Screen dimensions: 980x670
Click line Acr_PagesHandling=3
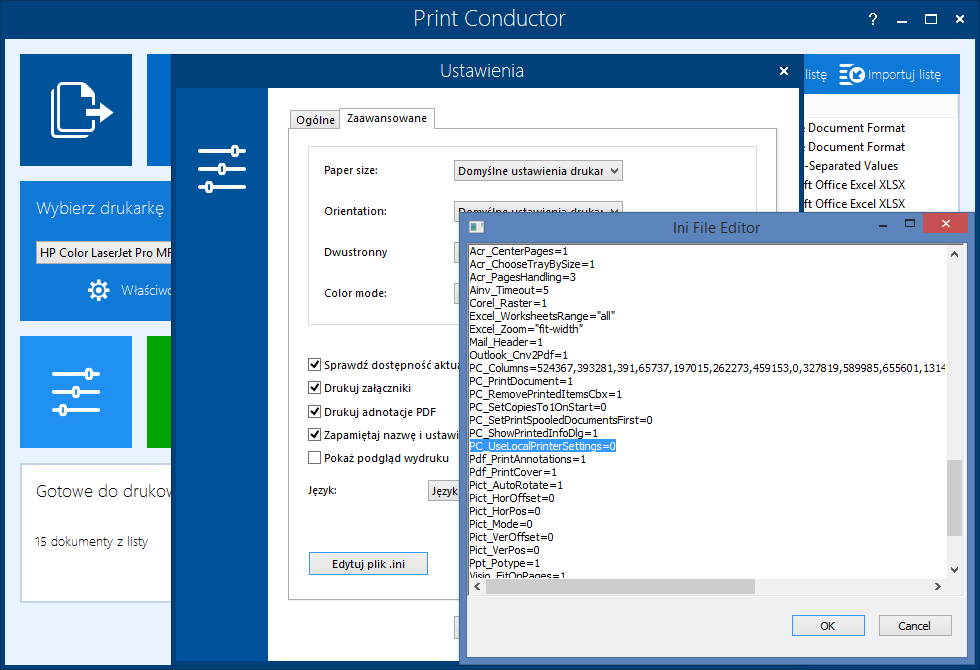[522, 277]
